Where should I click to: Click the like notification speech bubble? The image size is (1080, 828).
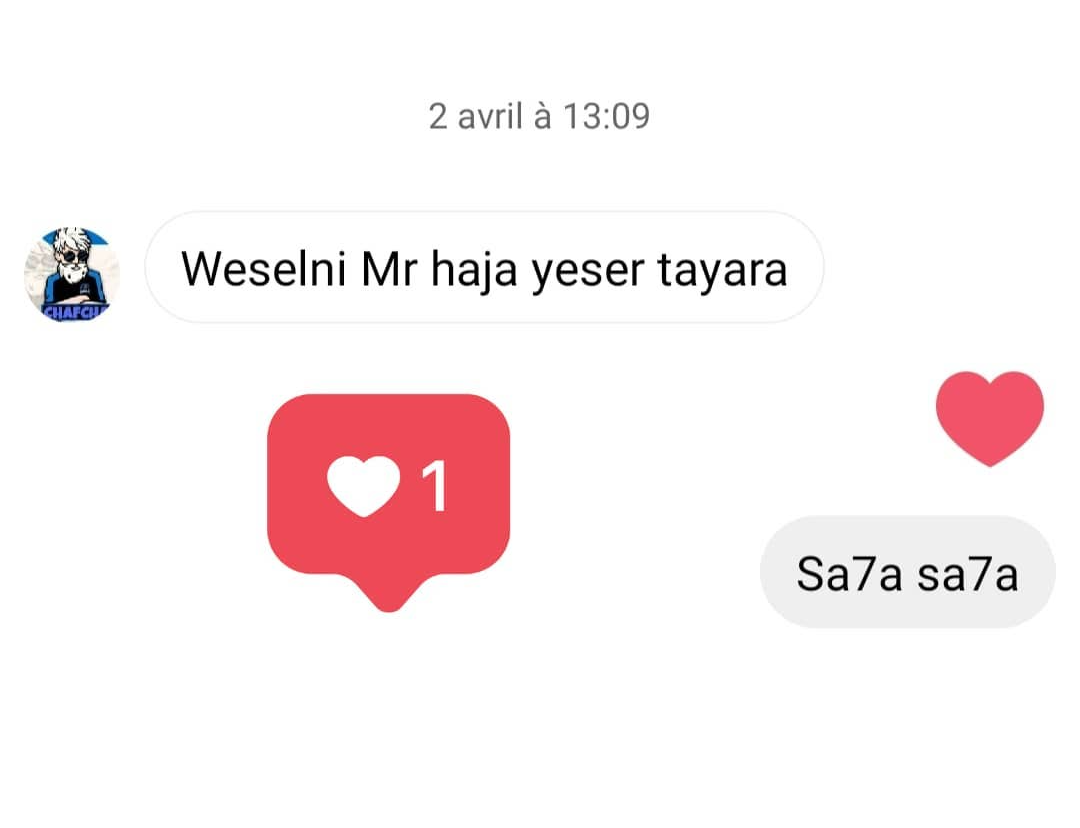[388, 502]
